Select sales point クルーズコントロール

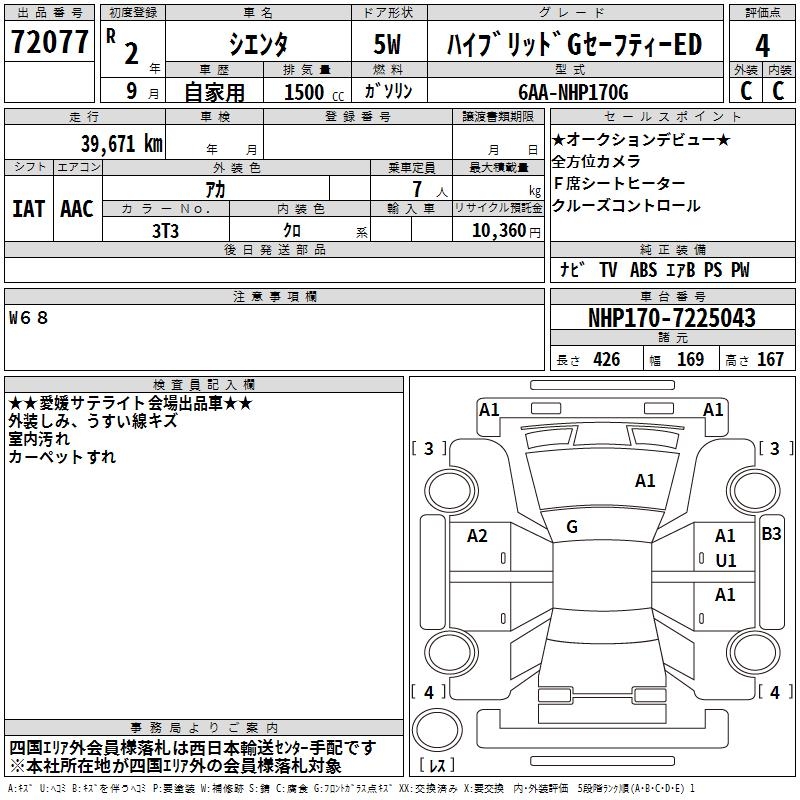pyautogui.click(x=626, y=206)
